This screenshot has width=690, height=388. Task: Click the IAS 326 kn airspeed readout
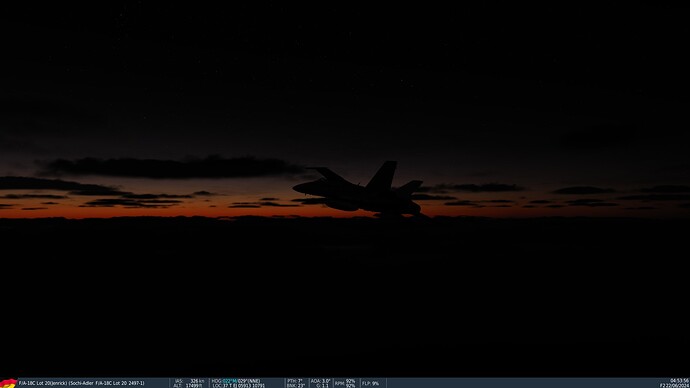(x=190, y=381)
